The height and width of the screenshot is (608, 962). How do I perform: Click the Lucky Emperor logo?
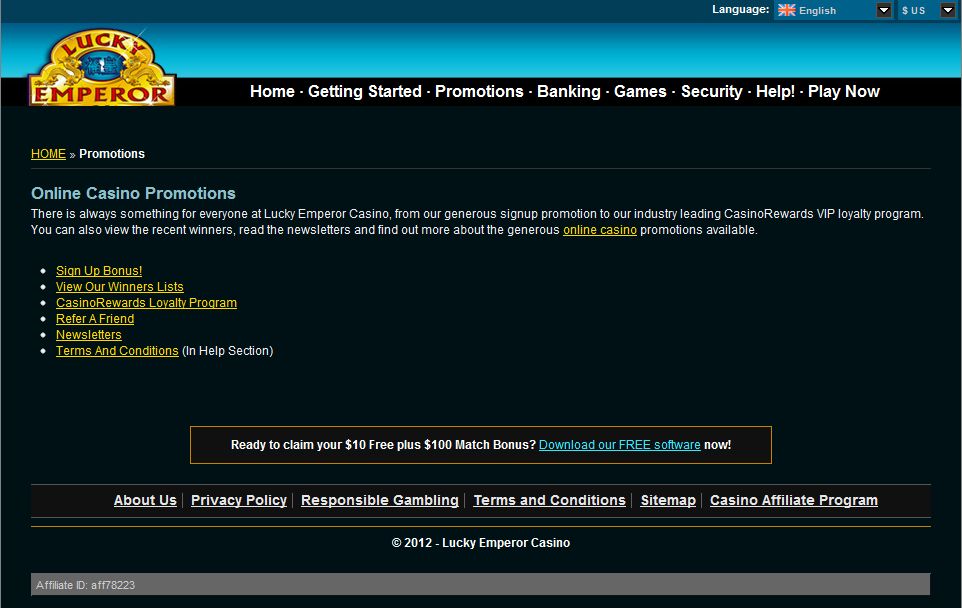(102, 67)
